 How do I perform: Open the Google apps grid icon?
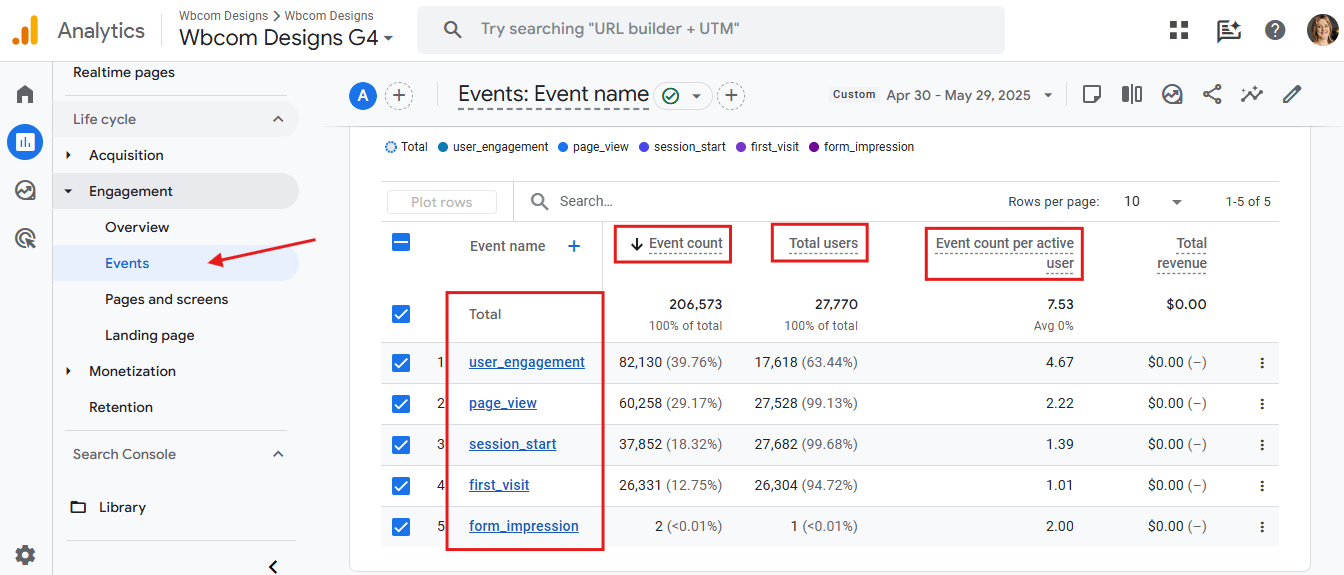1179,30
